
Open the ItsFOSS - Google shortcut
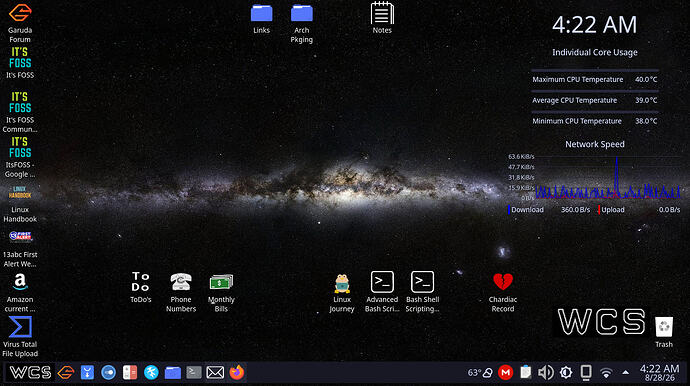(20, 148)
